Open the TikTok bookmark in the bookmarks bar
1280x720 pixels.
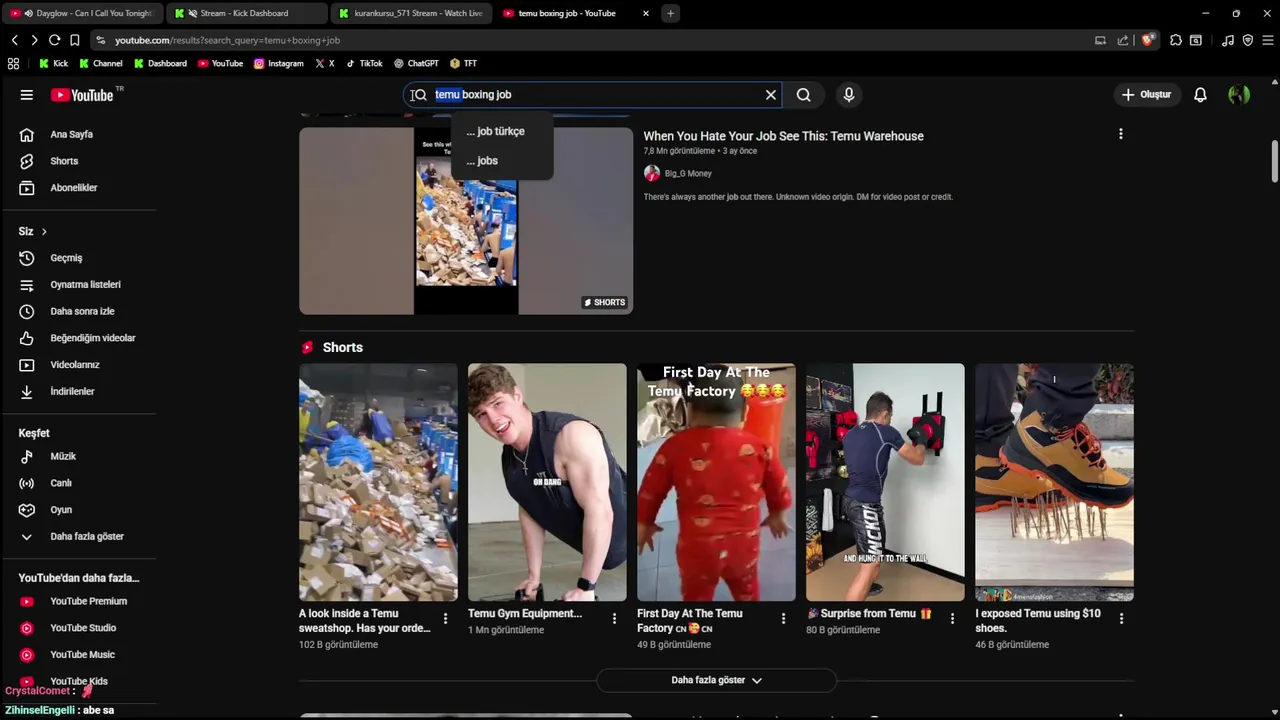click(365, 63)
